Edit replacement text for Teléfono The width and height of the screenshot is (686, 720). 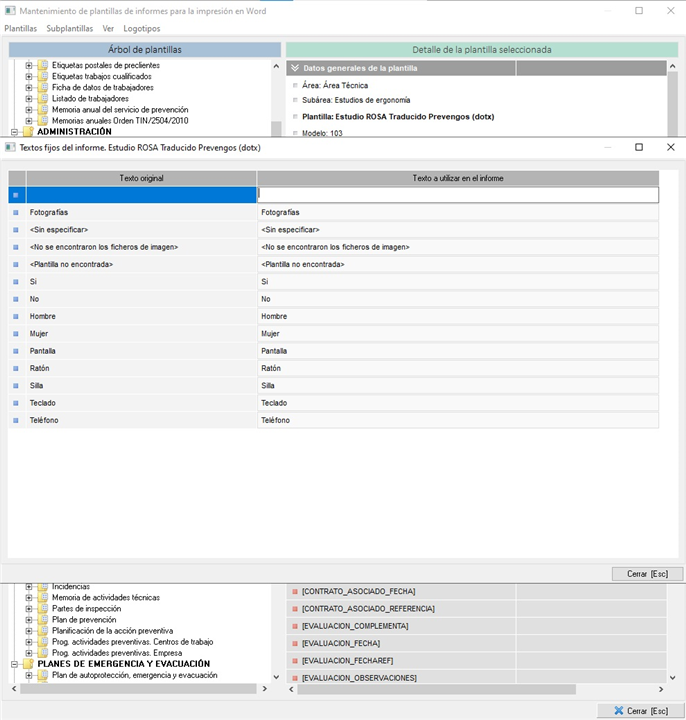click(x=458, y=420)
